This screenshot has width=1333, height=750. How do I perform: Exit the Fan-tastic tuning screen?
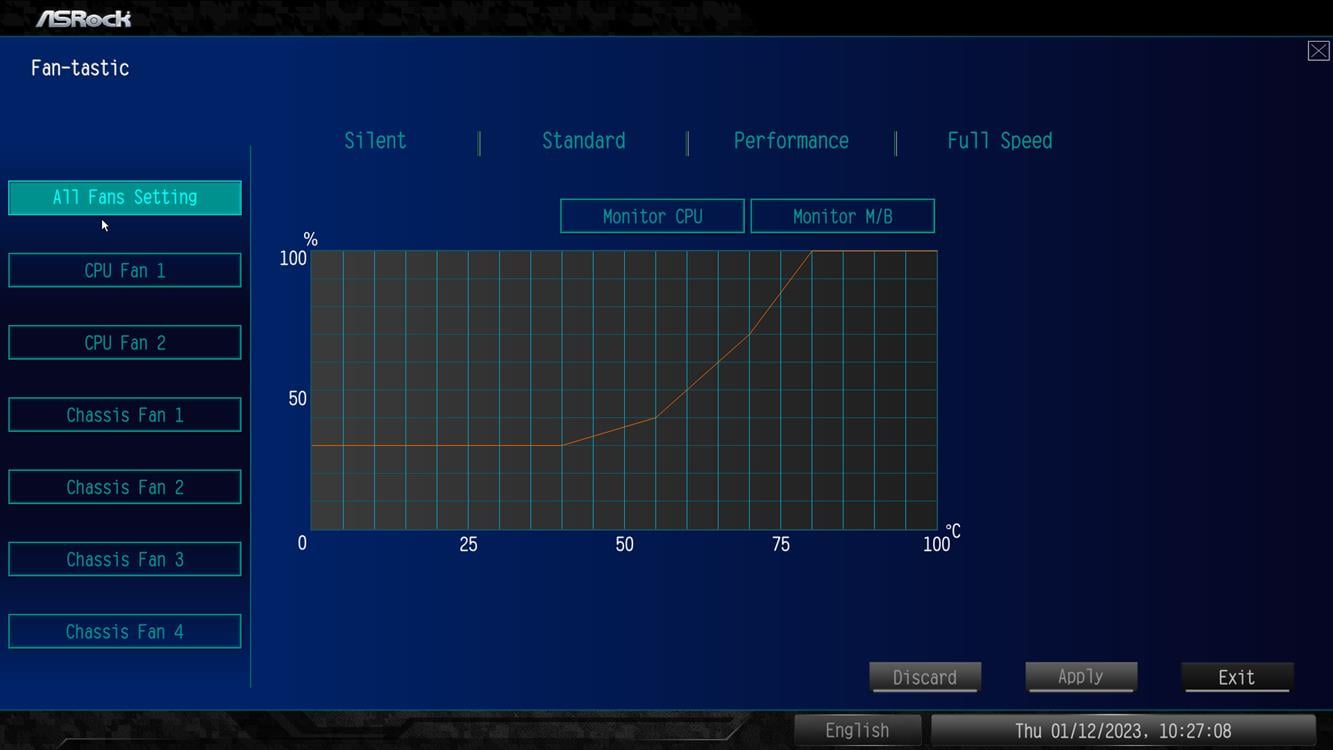point(1237,677)
